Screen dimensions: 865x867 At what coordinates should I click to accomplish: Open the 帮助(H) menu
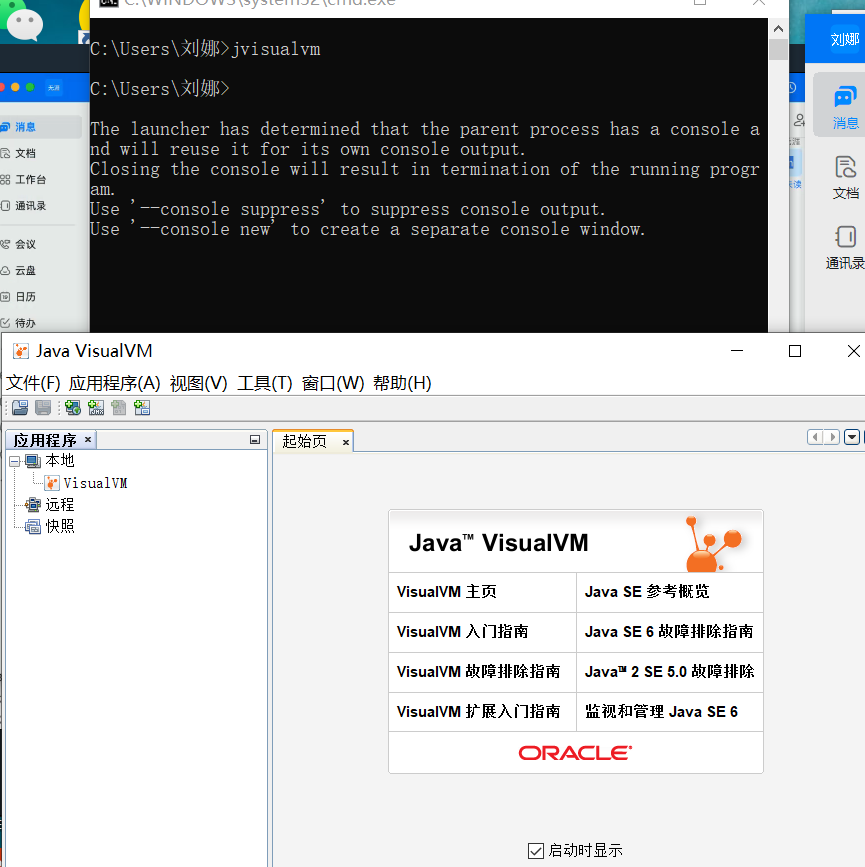(402, 383)
